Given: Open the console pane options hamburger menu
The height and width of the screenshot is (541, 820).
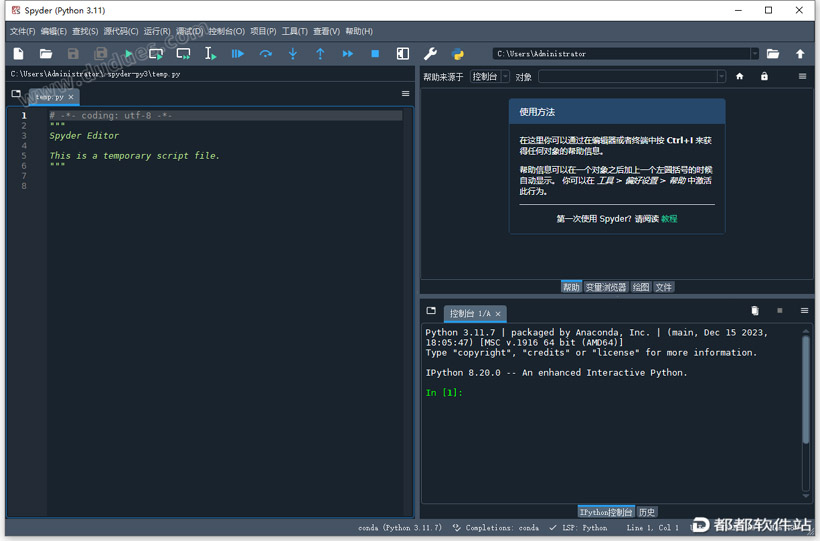Looking at the screenshot, I should 804,311.
